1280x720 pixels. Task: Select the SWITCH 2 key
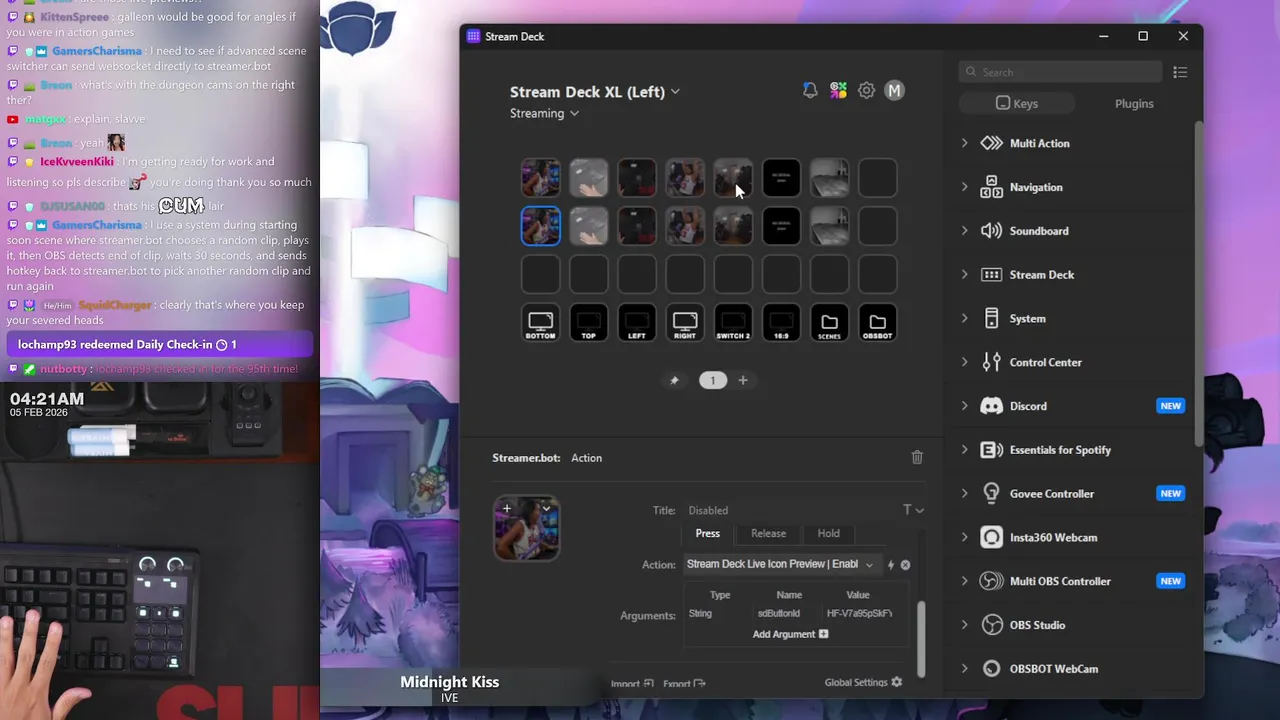click(x=733, y=323)
